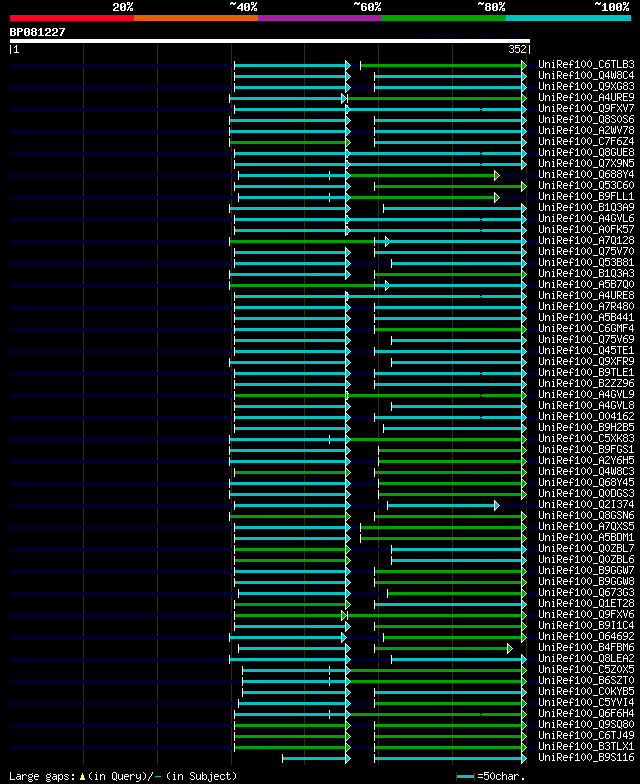Select hit label UniRef100_Q68Y45
This screenshot has width=640, height=784.
pos(586,482)
